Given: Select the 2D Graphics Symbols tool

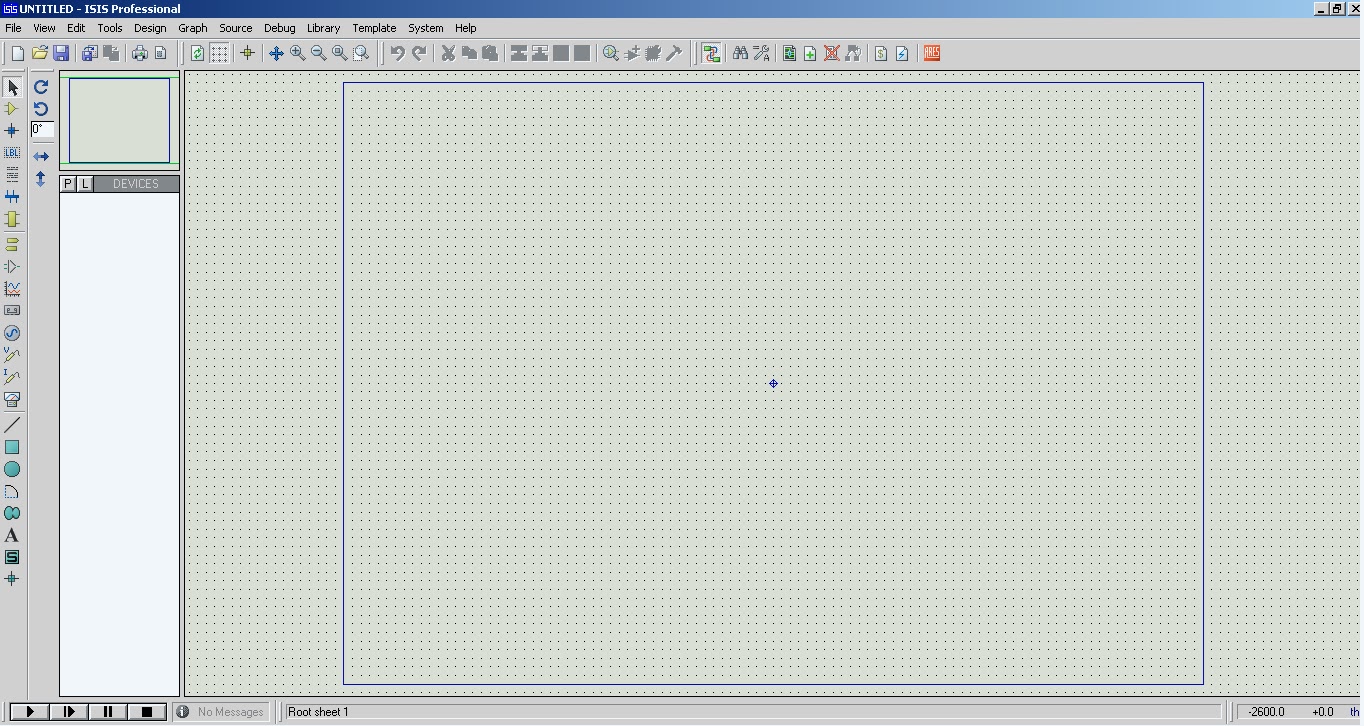Looking at the screenshot, I should [x=12, y=557].
